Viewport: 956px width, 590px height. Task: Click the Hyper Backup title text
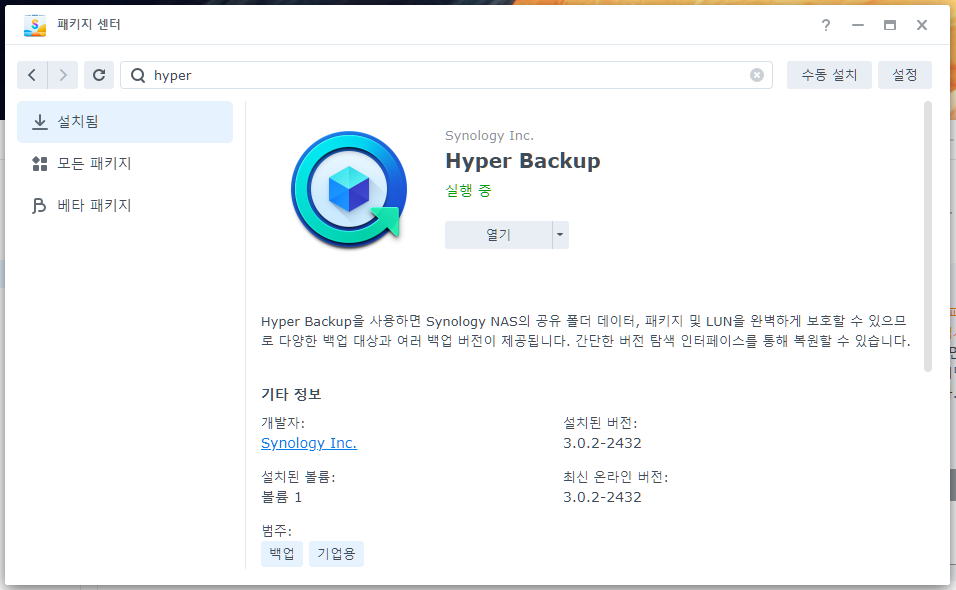tap(523, 161)
